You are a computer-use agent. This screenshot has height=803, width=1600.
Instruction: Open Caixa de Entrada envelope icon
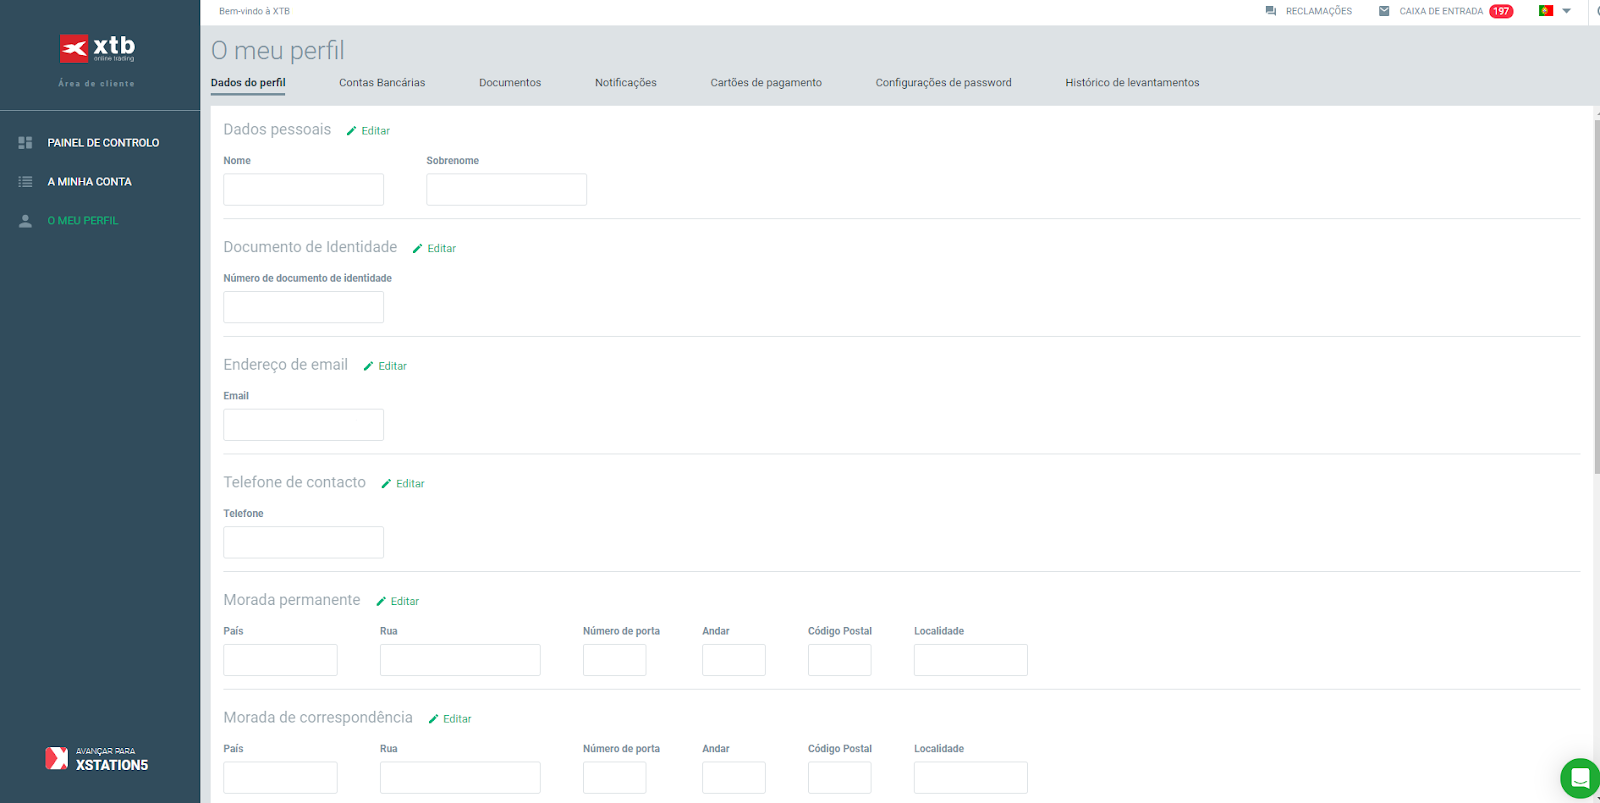1384,11
